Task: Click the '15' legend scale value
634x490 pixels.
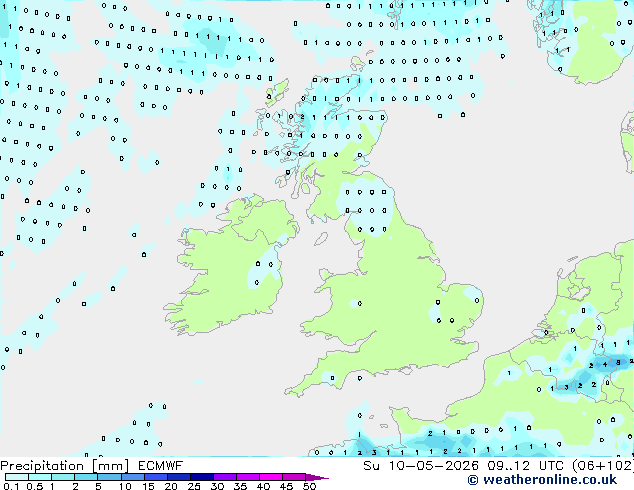Action: click(148, 486)
